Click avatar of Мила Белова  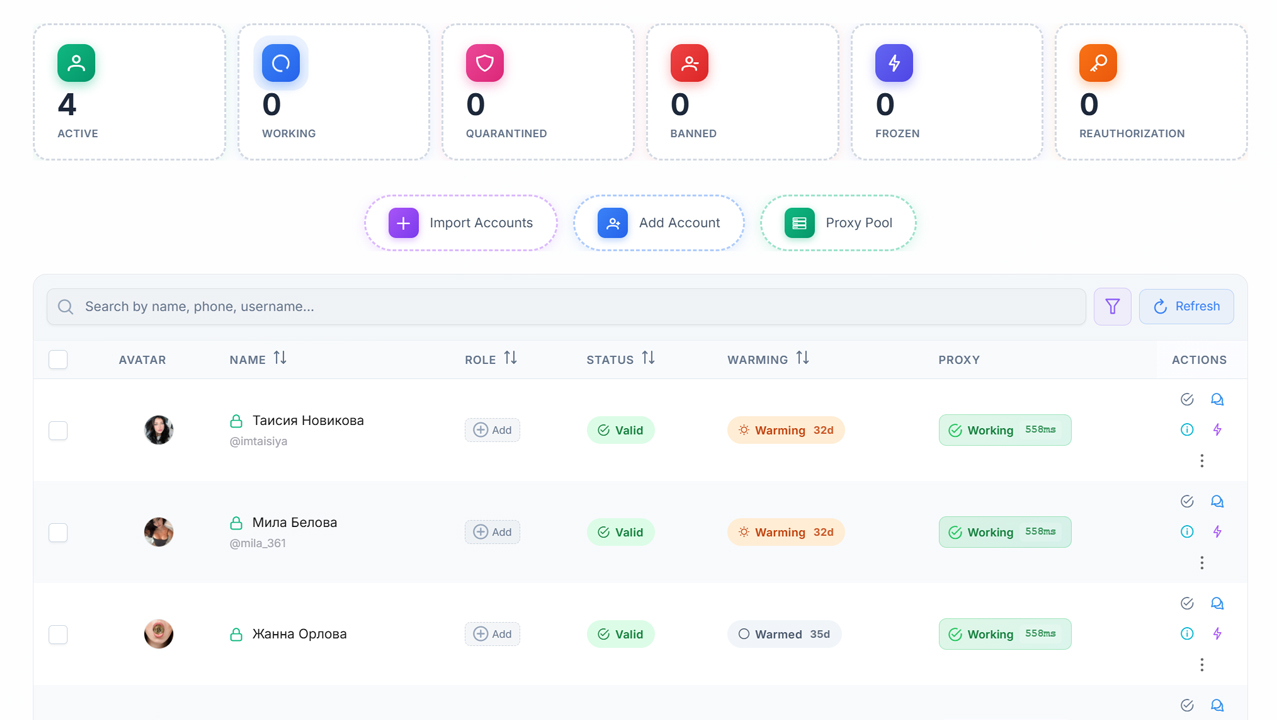pos(158,532)
